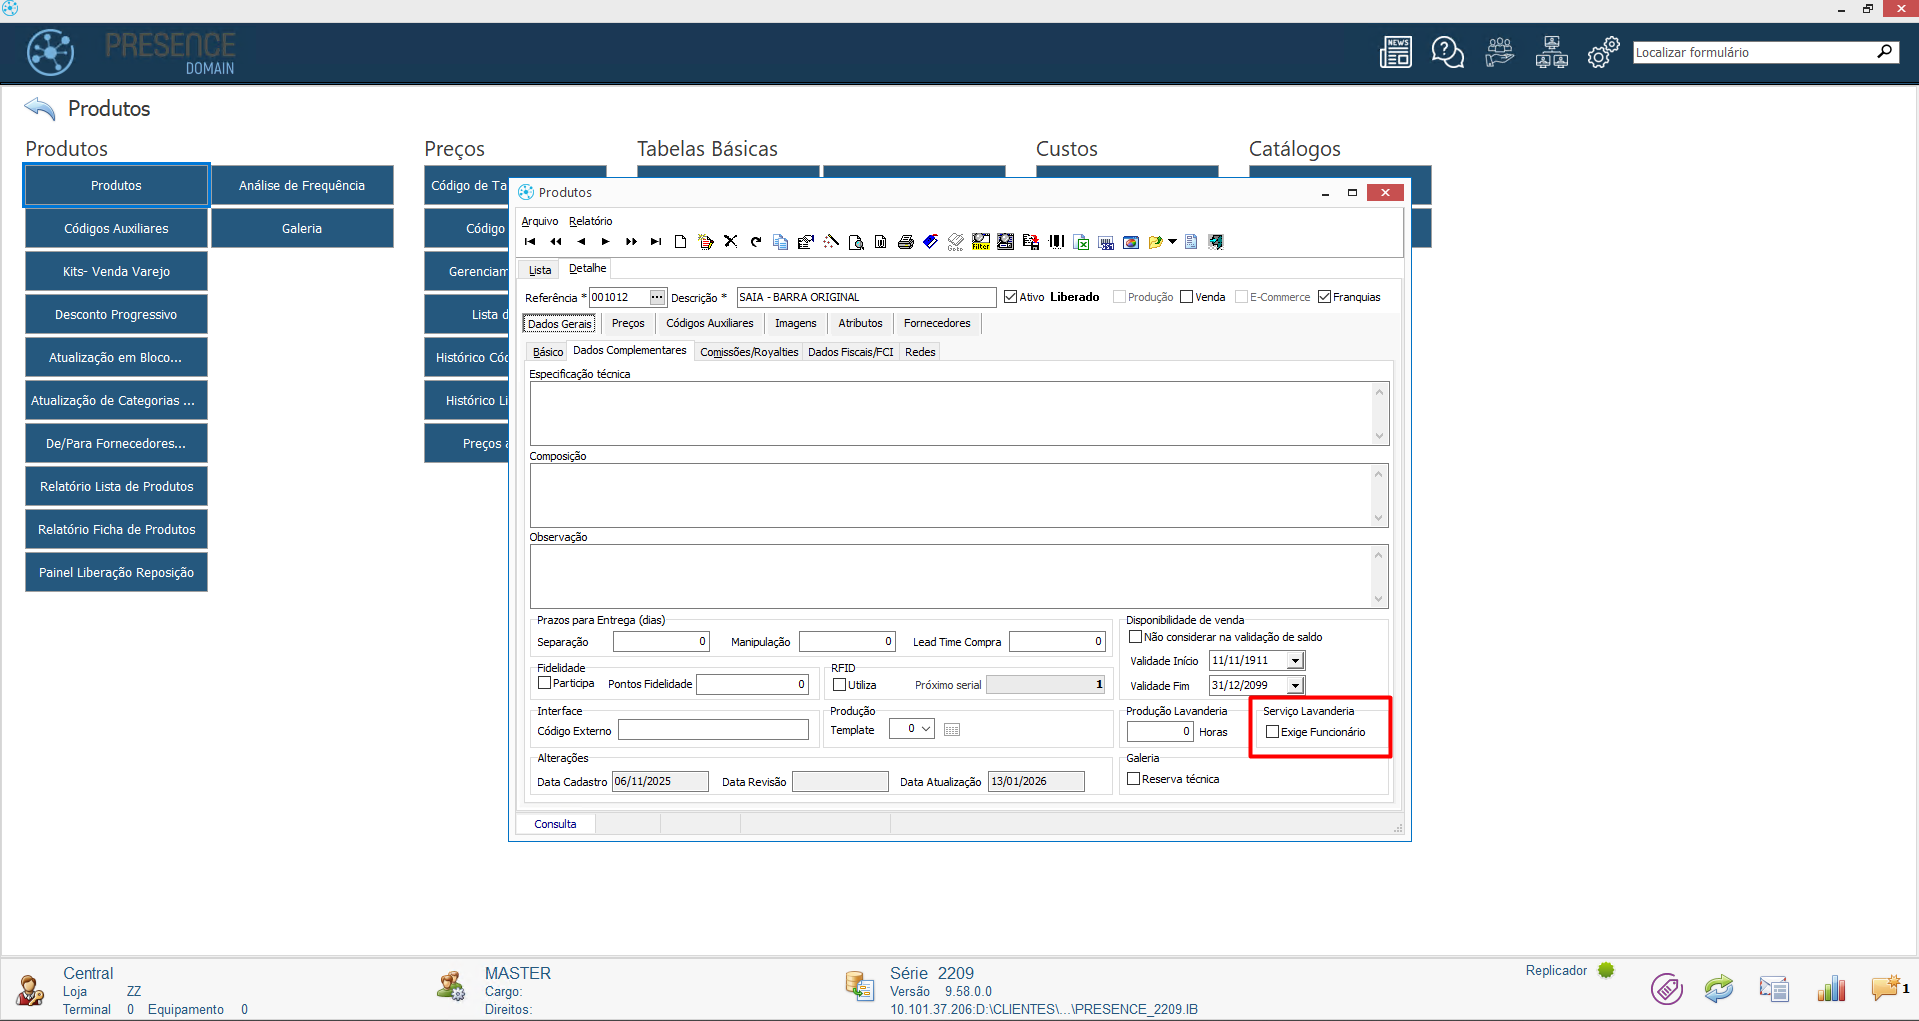Go to the first record arrow

(530, 242)
